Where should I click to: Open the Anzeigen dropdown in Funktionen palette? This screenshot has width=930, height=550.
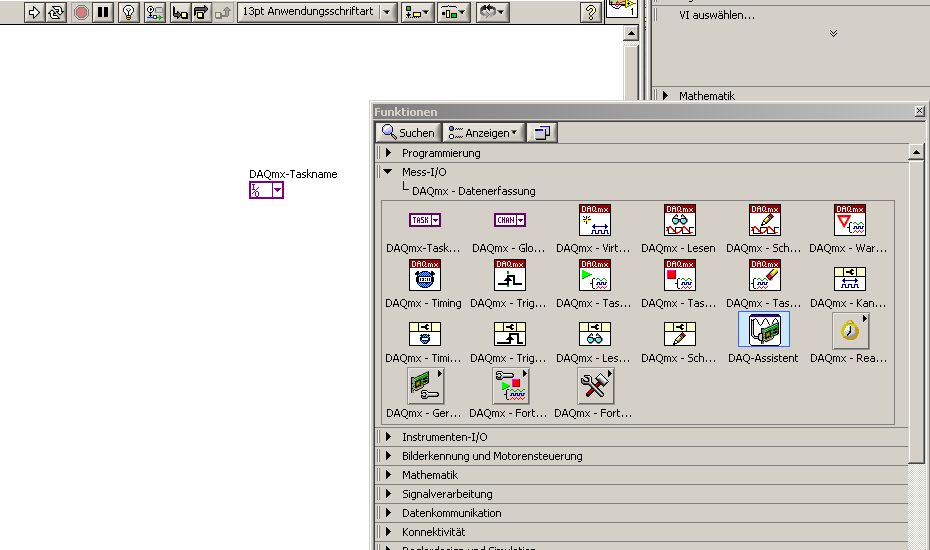[x=484, y=132]
